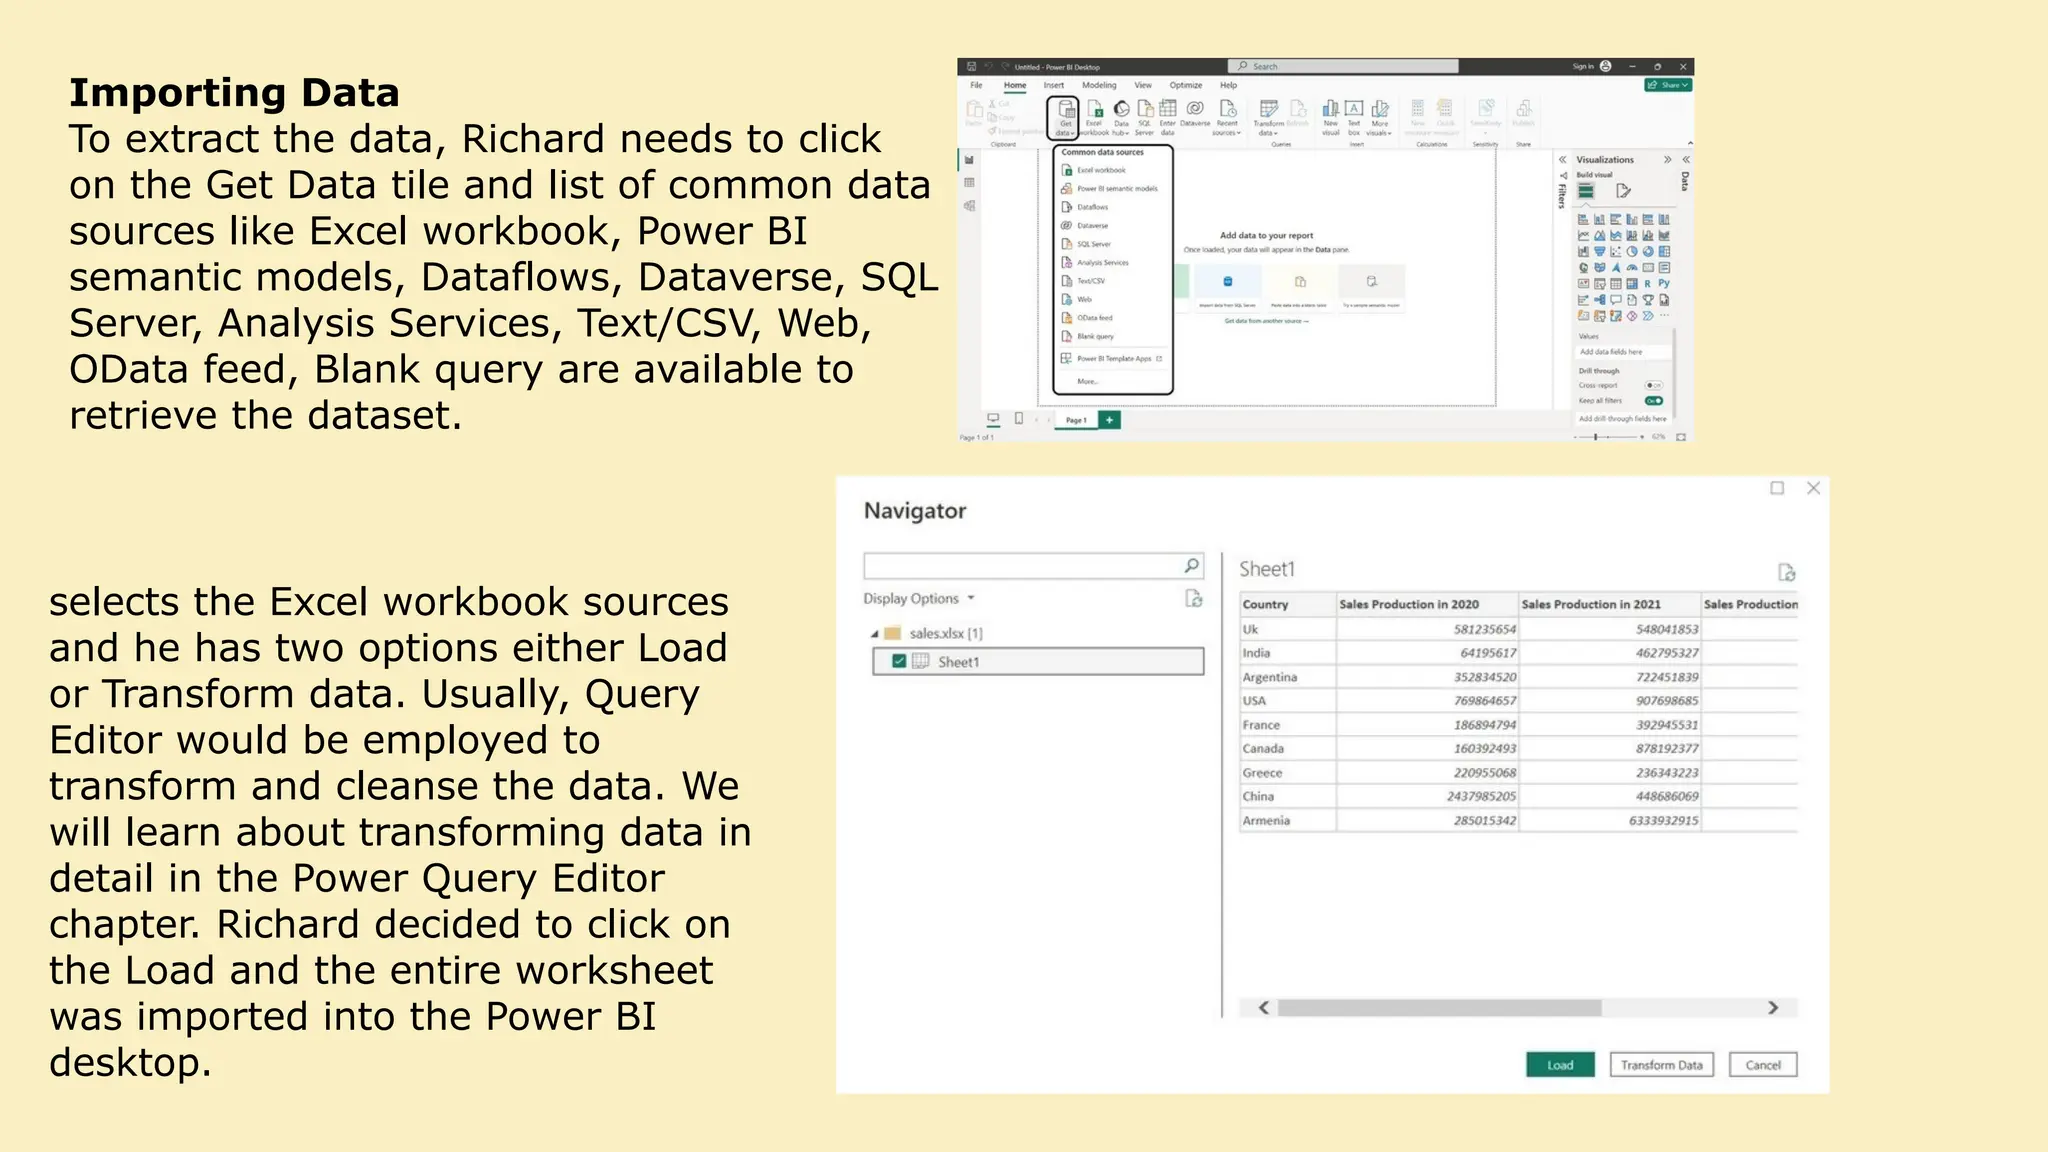Image resolution: width=2048 pixels, height=1152 pixels.
Task: Click the Power BI title bar search box
Action: click(1343, 66)
